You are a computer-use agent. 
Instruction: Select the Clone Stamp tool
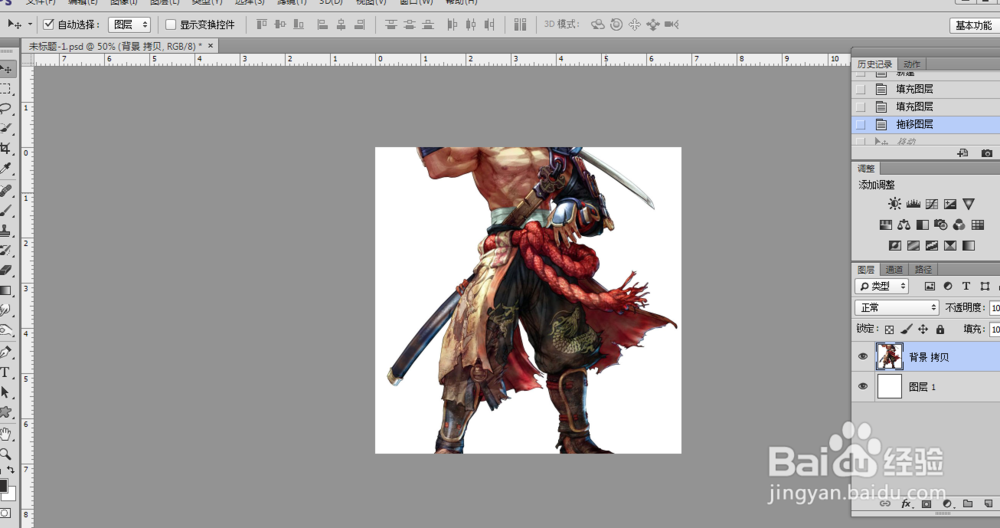6,230
